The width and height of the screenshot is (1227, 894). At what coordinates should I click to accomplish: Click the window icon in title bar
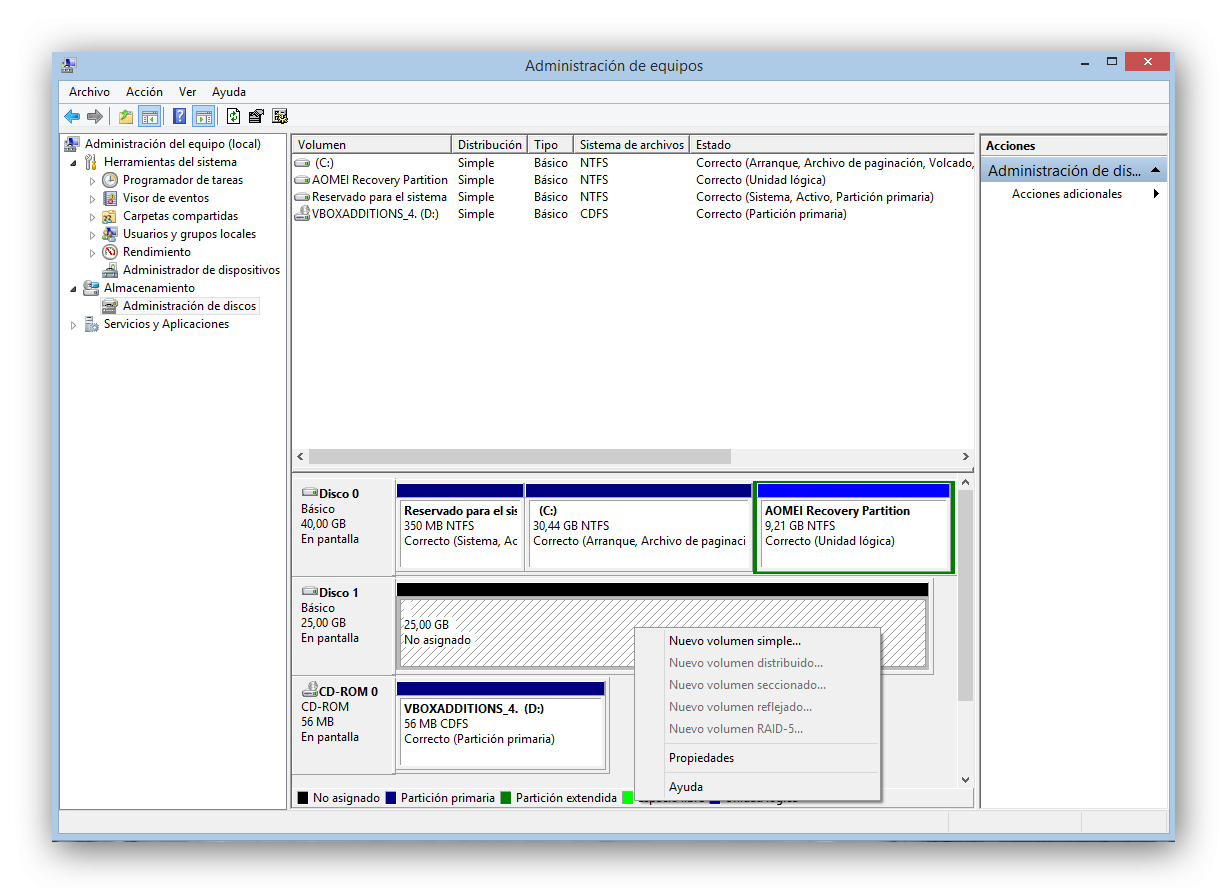click(69, 65)
